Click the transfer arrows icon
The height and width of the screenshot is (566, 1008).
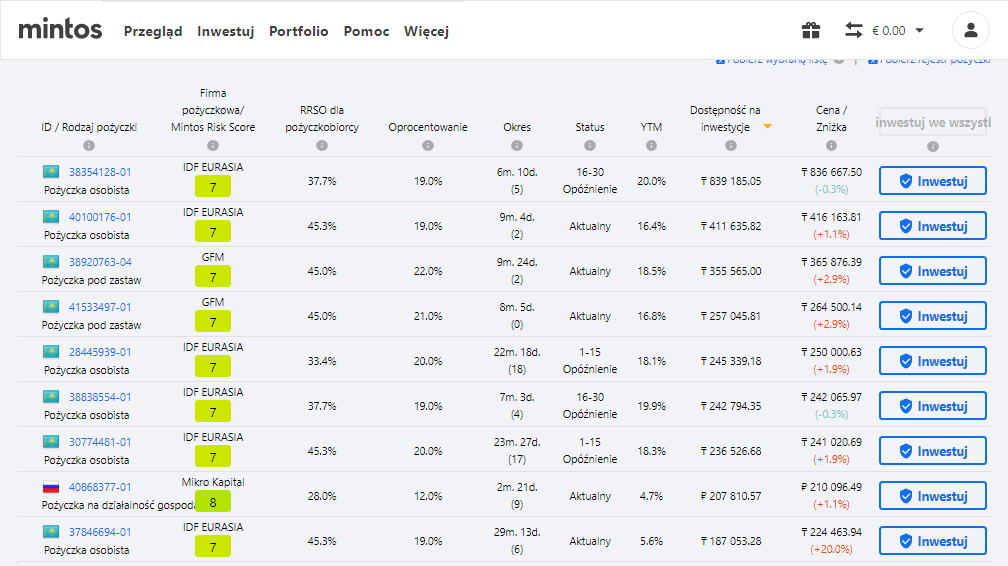point(854,30)
